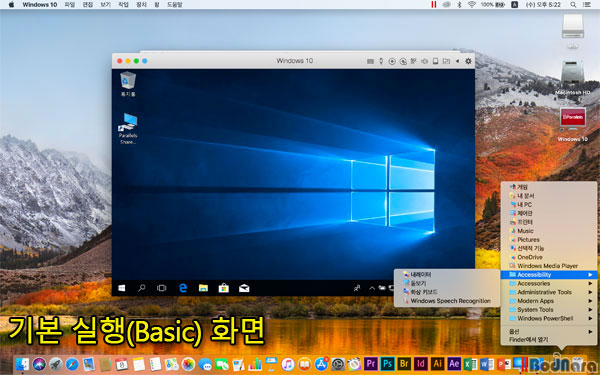This screenshot has height=375, width=600.
Task: Open Word from the Dock
Action: (487, 364)
